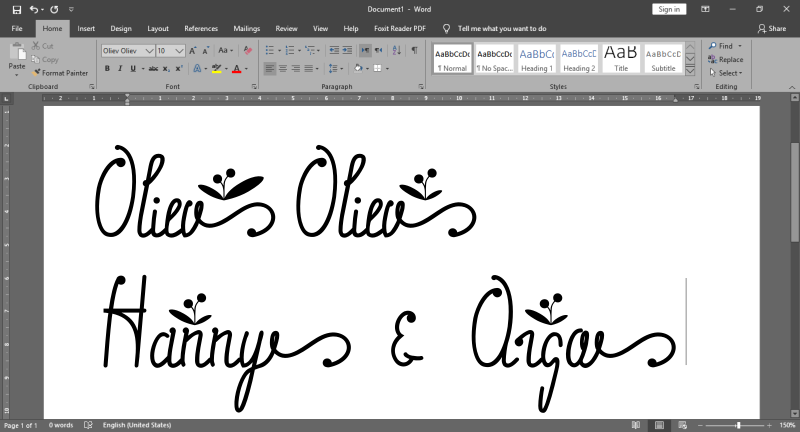This screenshot has height=432, width=800.
Task: Click the Save icon in the title bar
Action: click(x=16, y=9)
